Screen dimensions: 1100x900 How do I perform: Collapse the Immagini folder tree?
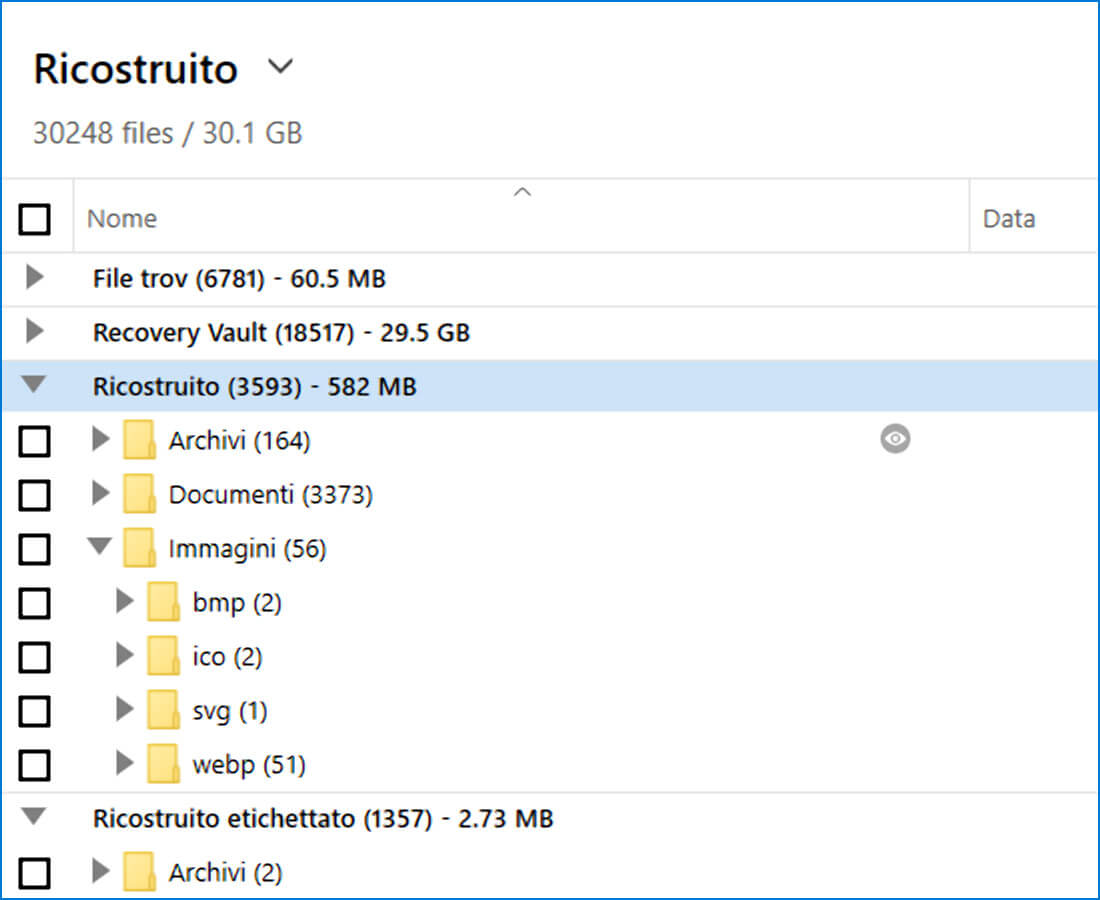click(97, 548)
